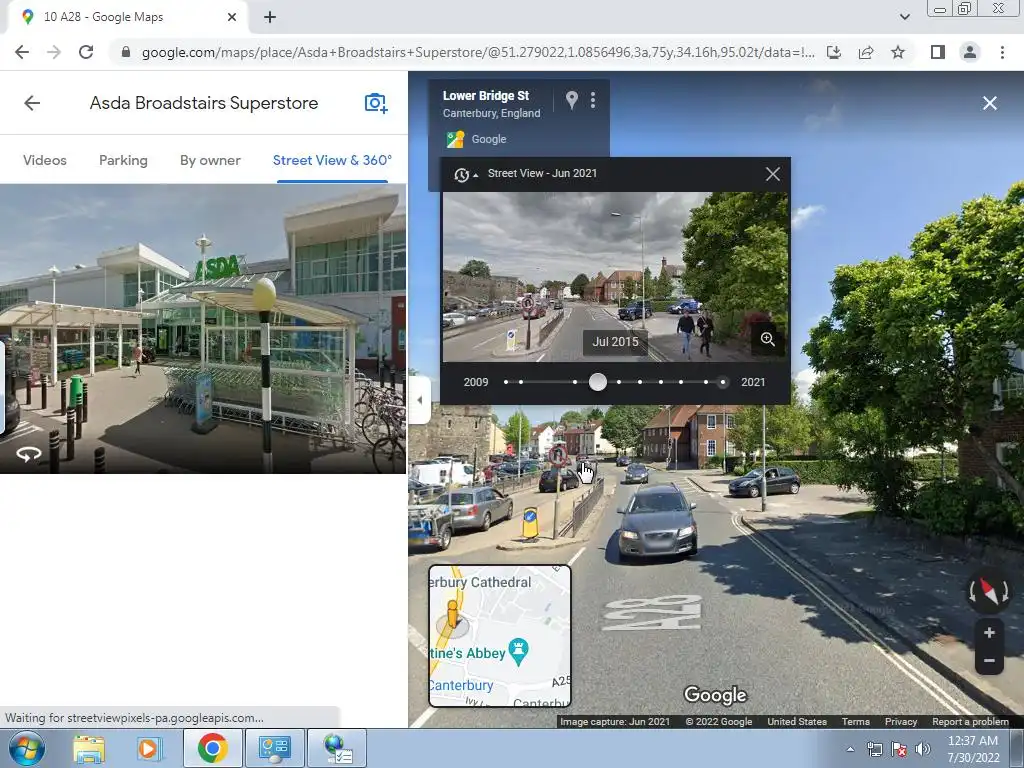This screenshot has height=768, width=1024.
Task: Show hidden system tray icons
Action: pyautogui.click(x=850, y=749)
